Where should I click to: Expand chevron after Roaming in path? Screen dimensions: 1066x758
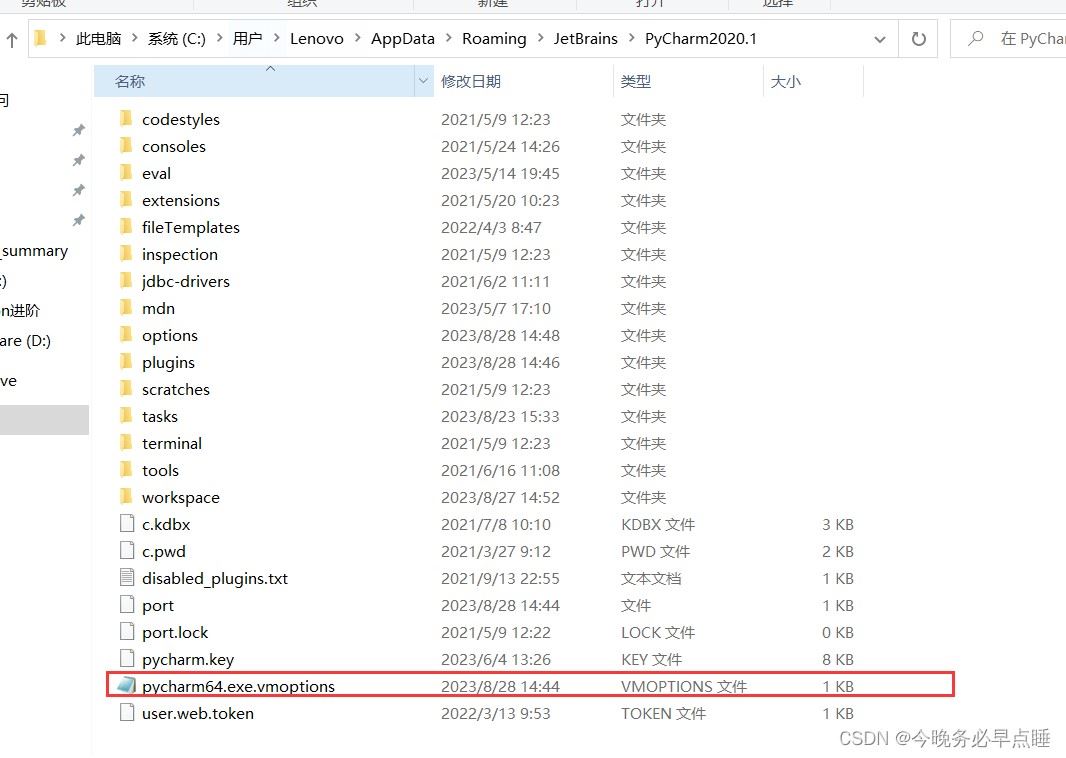click(540, 38)
